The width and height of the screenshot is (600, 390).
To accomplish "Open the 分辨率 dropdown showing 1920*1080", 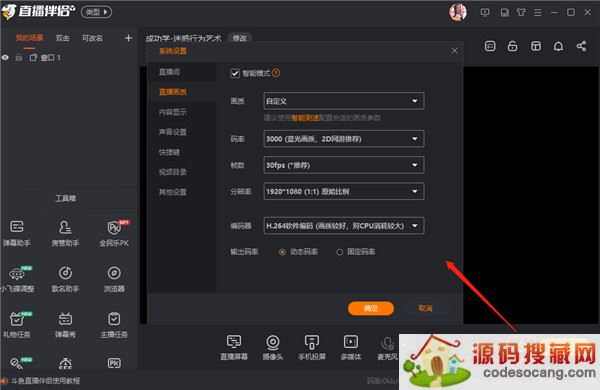I will coord(344,191).
